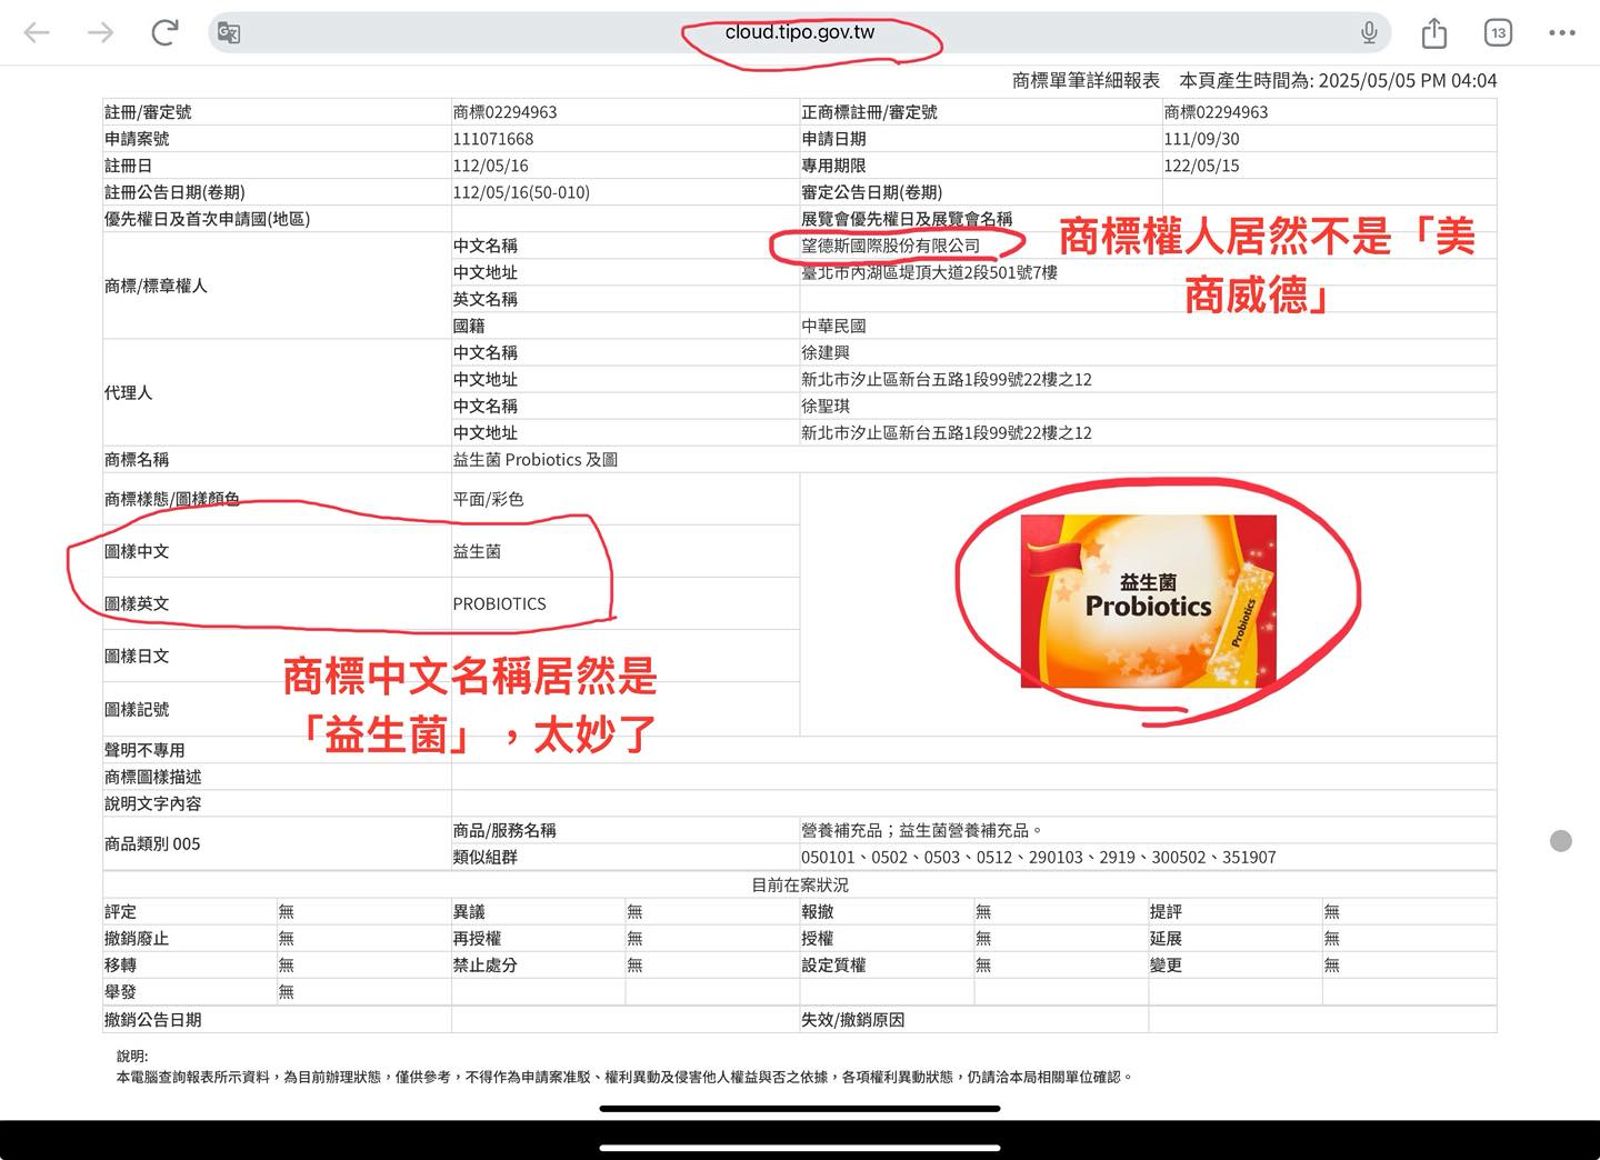Click the gray scroll indicator dot on right
This screenshot has height=1160, width=1600.
(1562, 841)
